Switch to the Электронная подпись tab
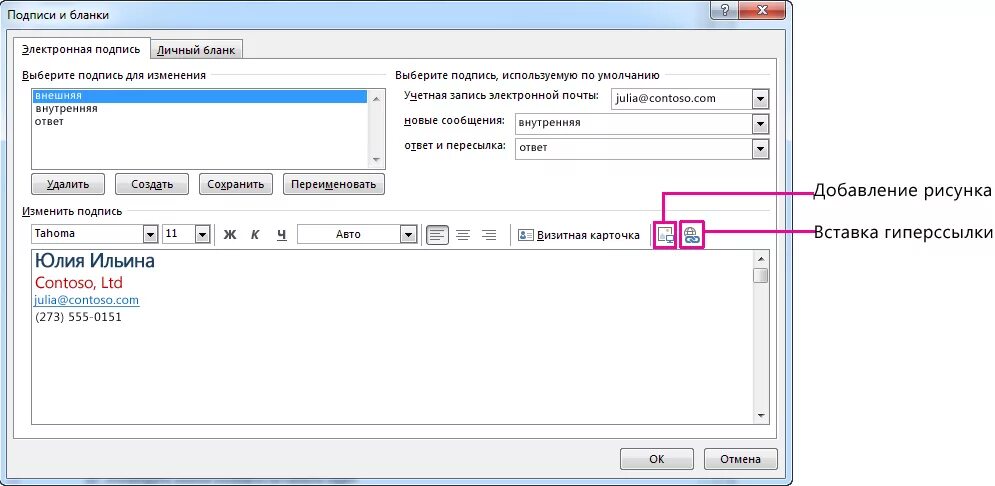Viewport: 995px width, 486px height. tap(81, 49)
